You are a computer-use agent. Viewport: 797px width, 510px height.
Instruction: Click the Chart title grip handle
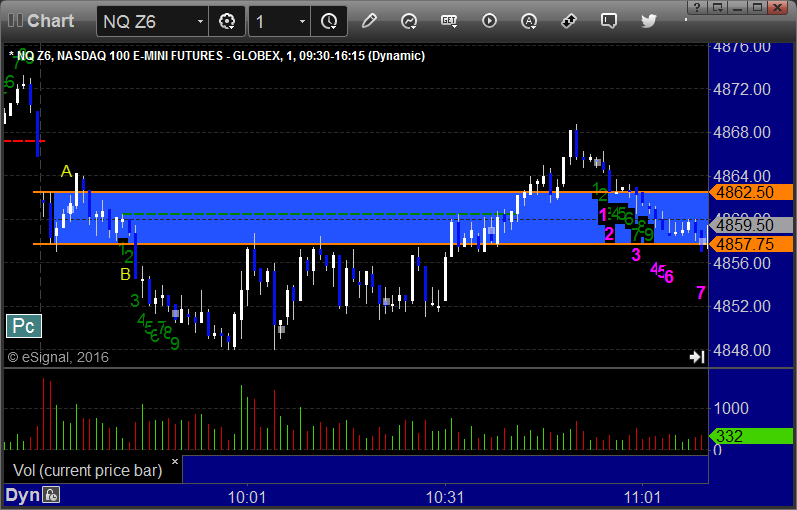pyautogui.click(x=15, y=21)
